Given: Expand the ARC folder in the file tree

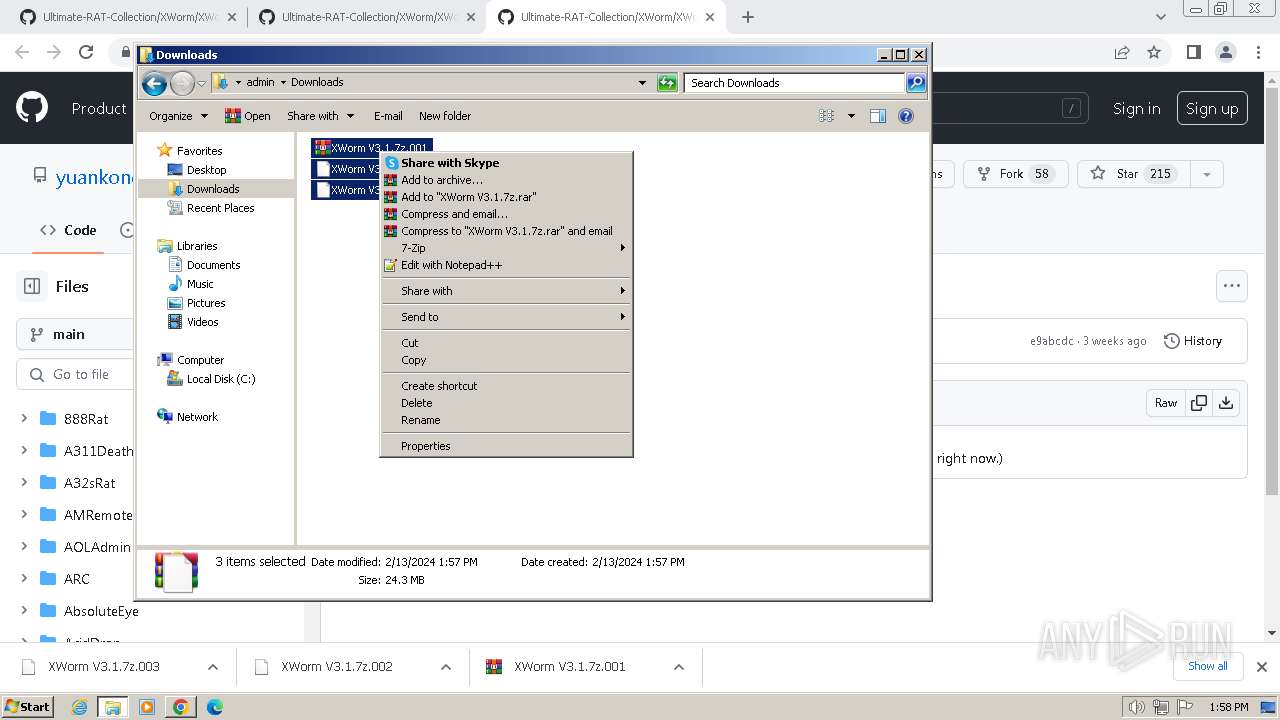Looking at the screenshot, I should [x=24, y=579].
